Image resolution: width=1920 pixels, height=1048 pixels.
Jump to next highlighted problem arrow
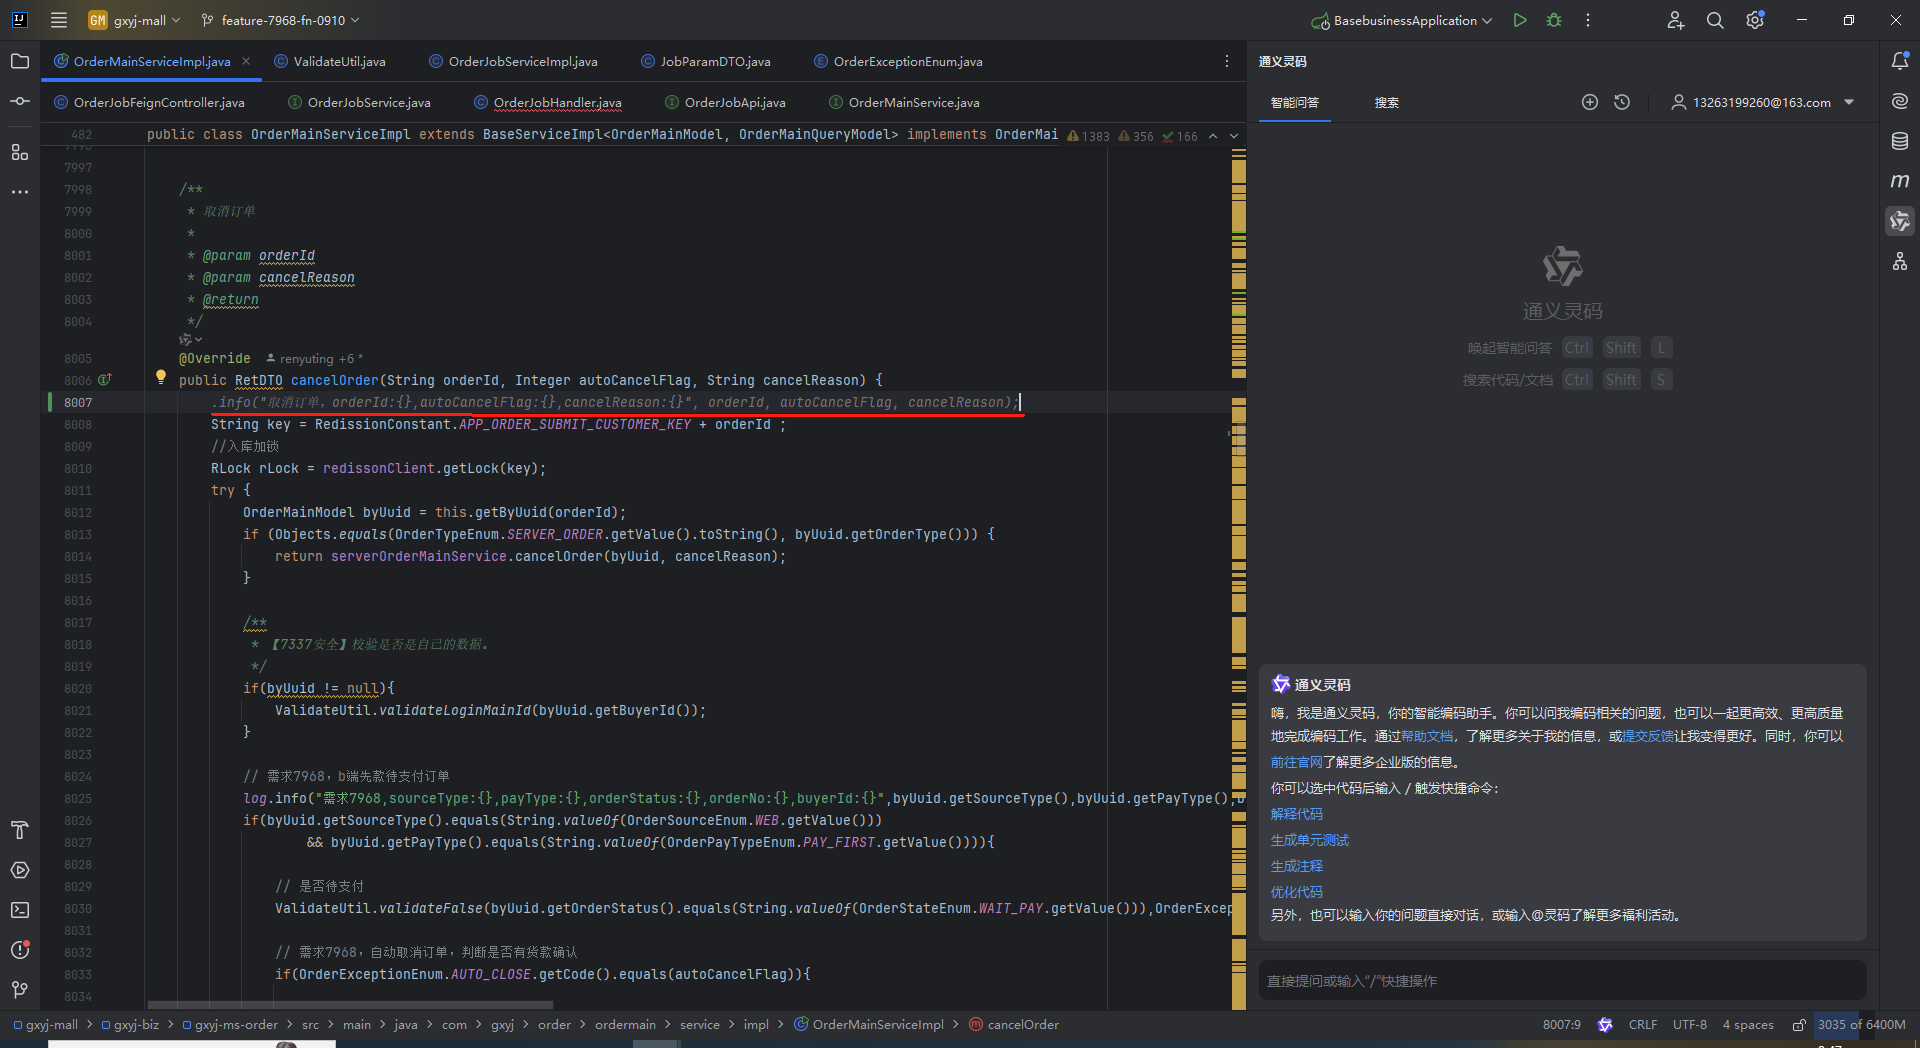coord(1234,136)
